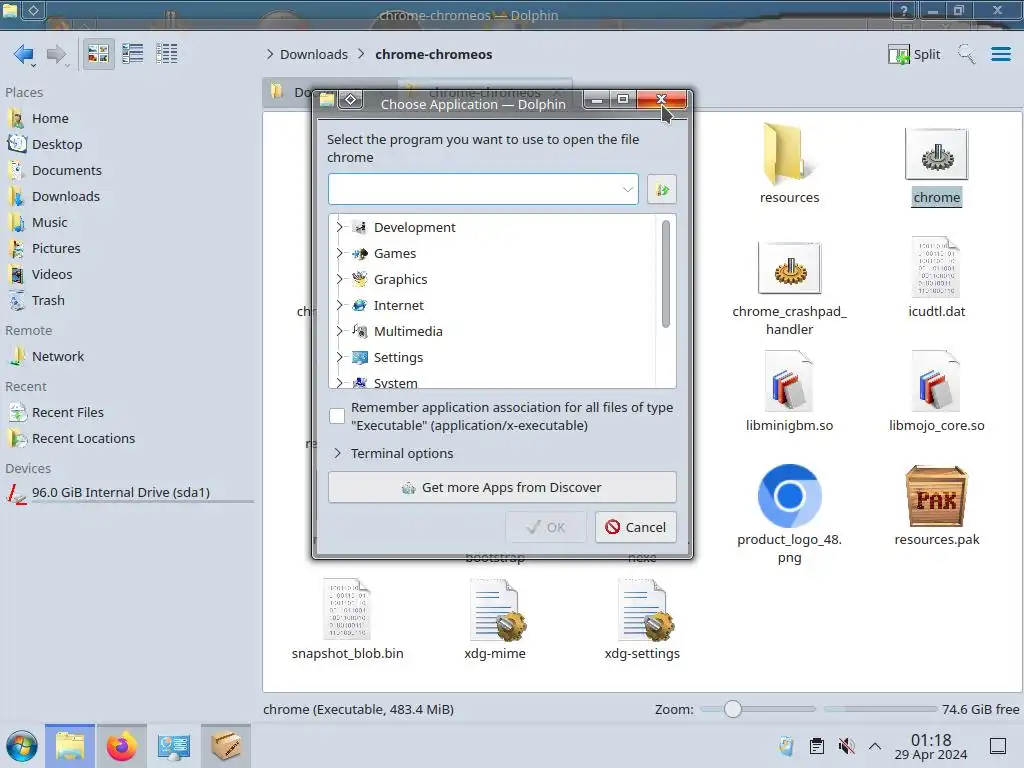Select chrome_crashpad_handler file icon
This screenshot has height=768, width=1024.
(x=789, y=268)
